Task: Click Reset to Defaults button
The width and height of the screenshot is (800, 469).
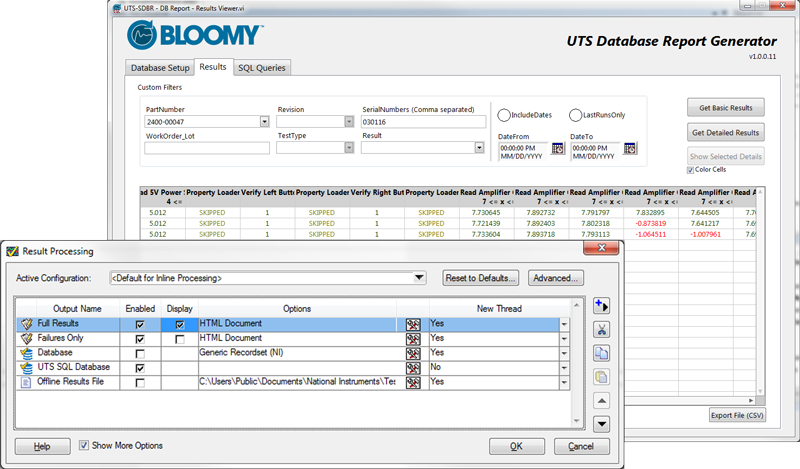Action: [x=481, y=278]
